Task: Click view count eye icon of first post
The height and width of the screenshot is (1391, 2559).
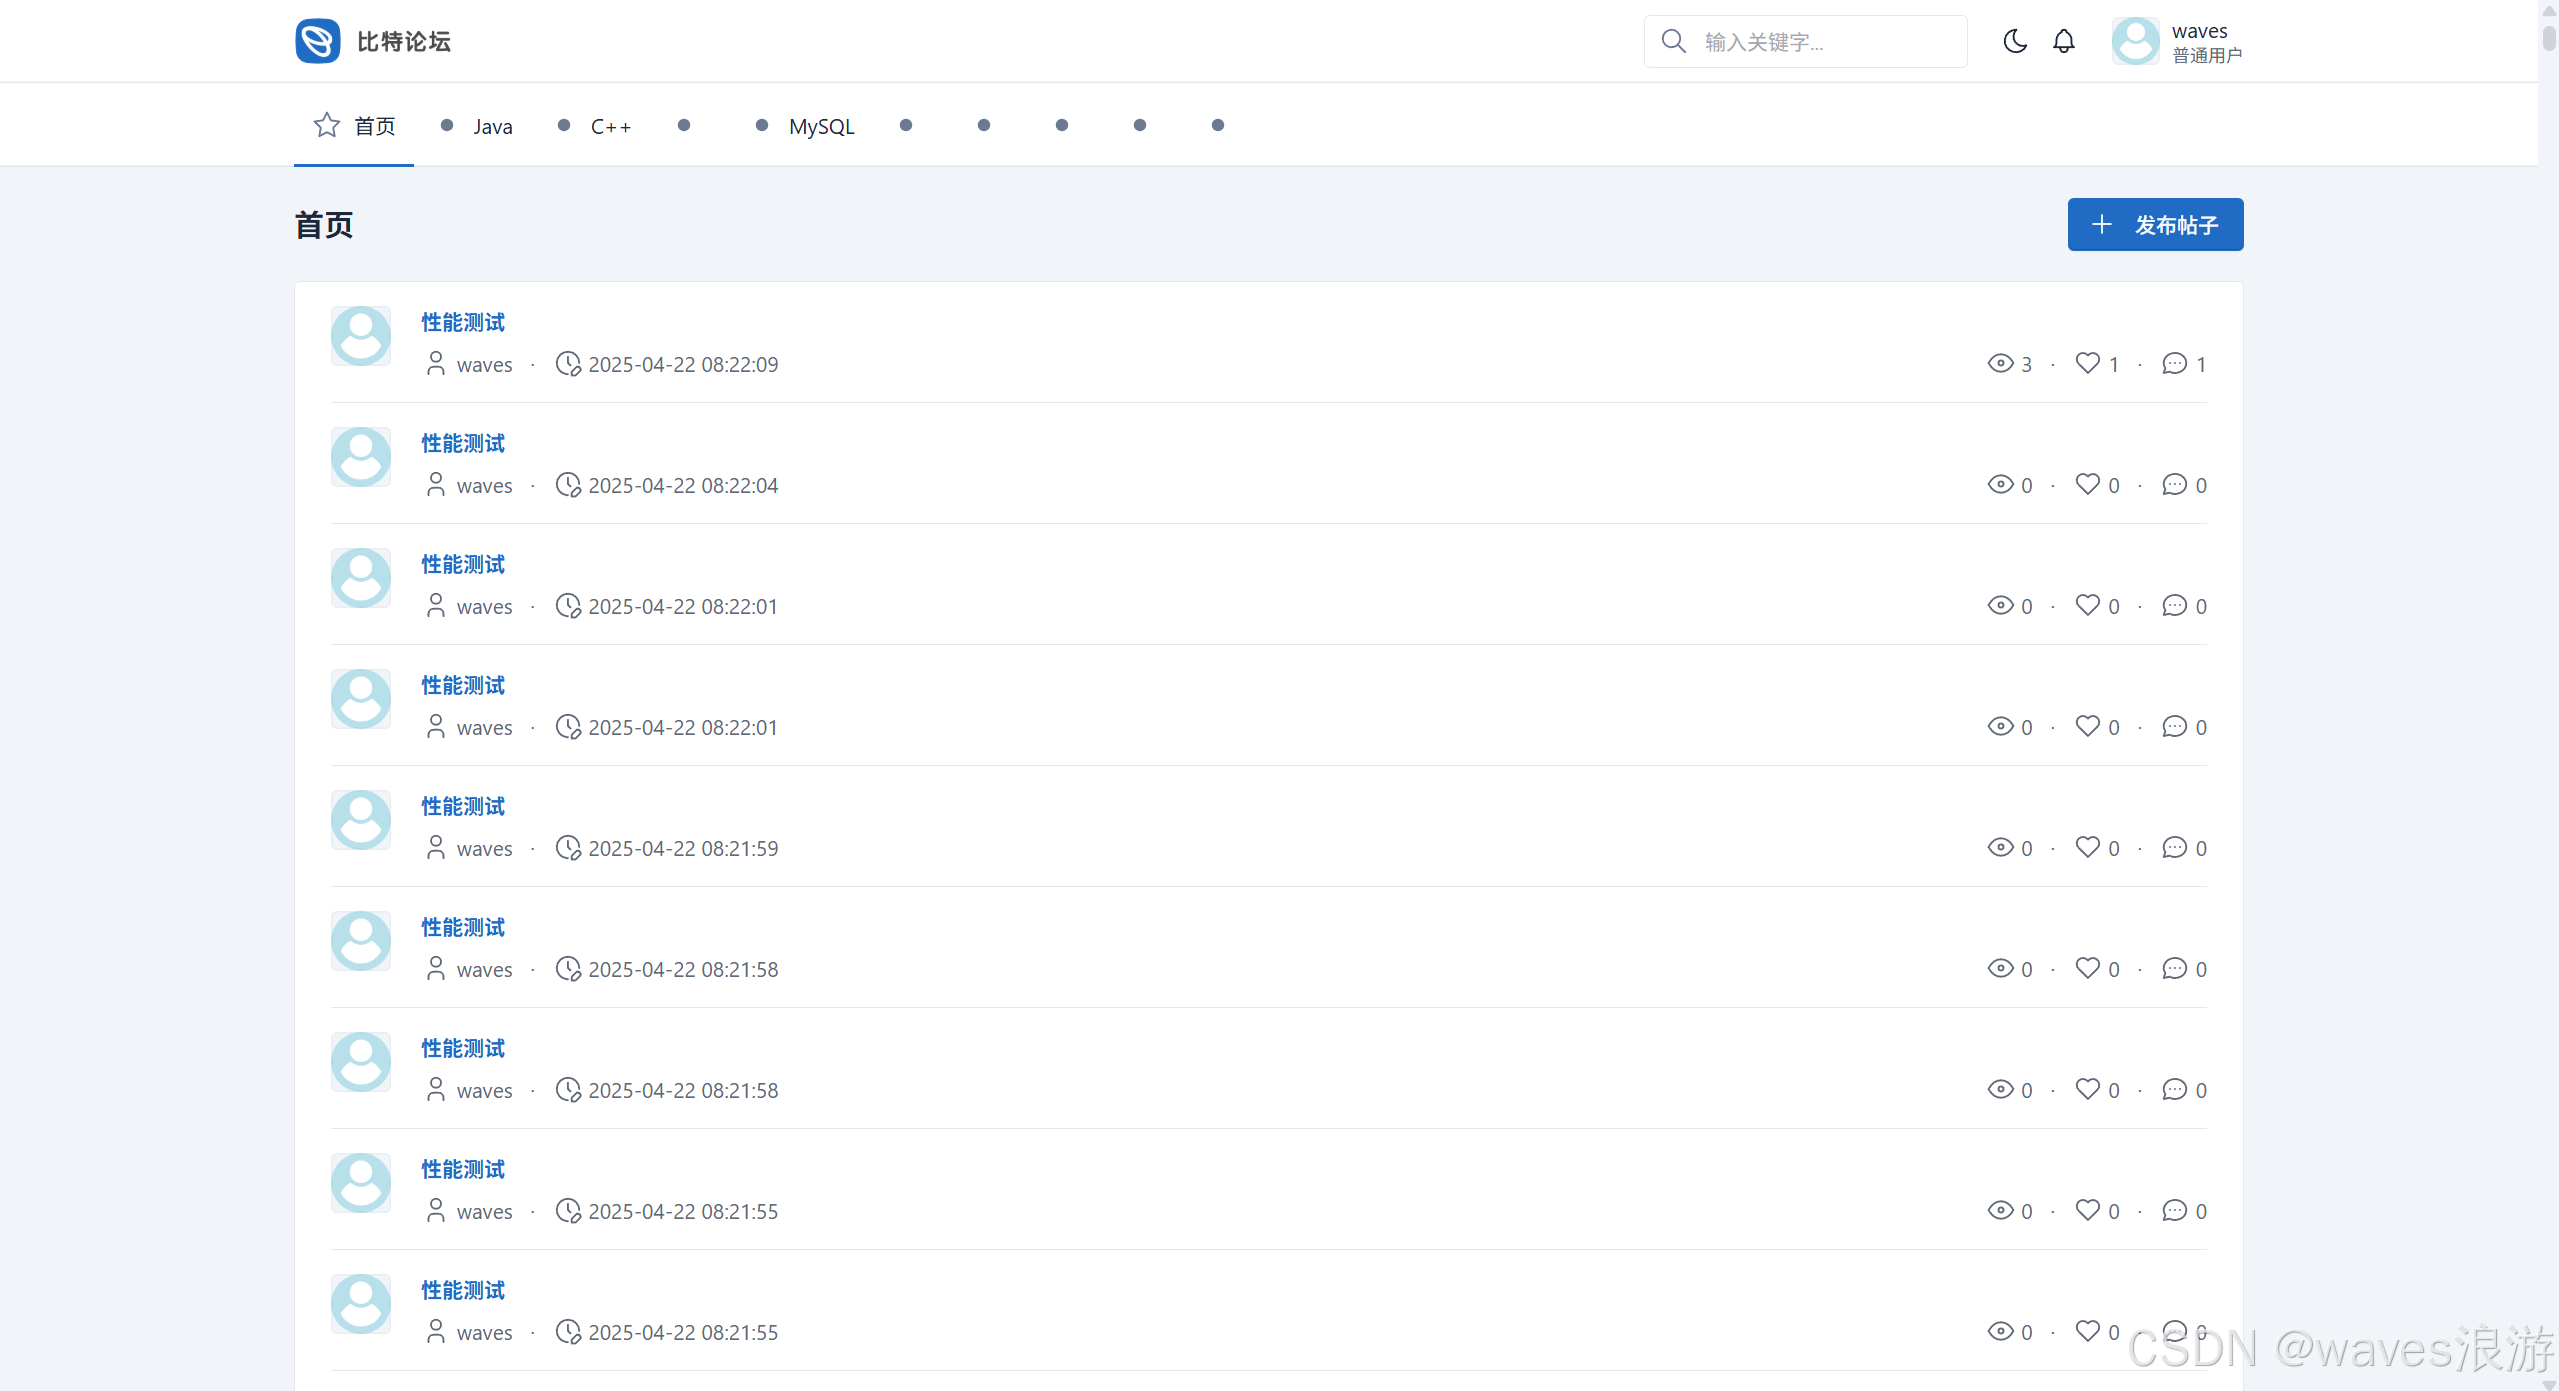Action: (x=2000, y=363)
